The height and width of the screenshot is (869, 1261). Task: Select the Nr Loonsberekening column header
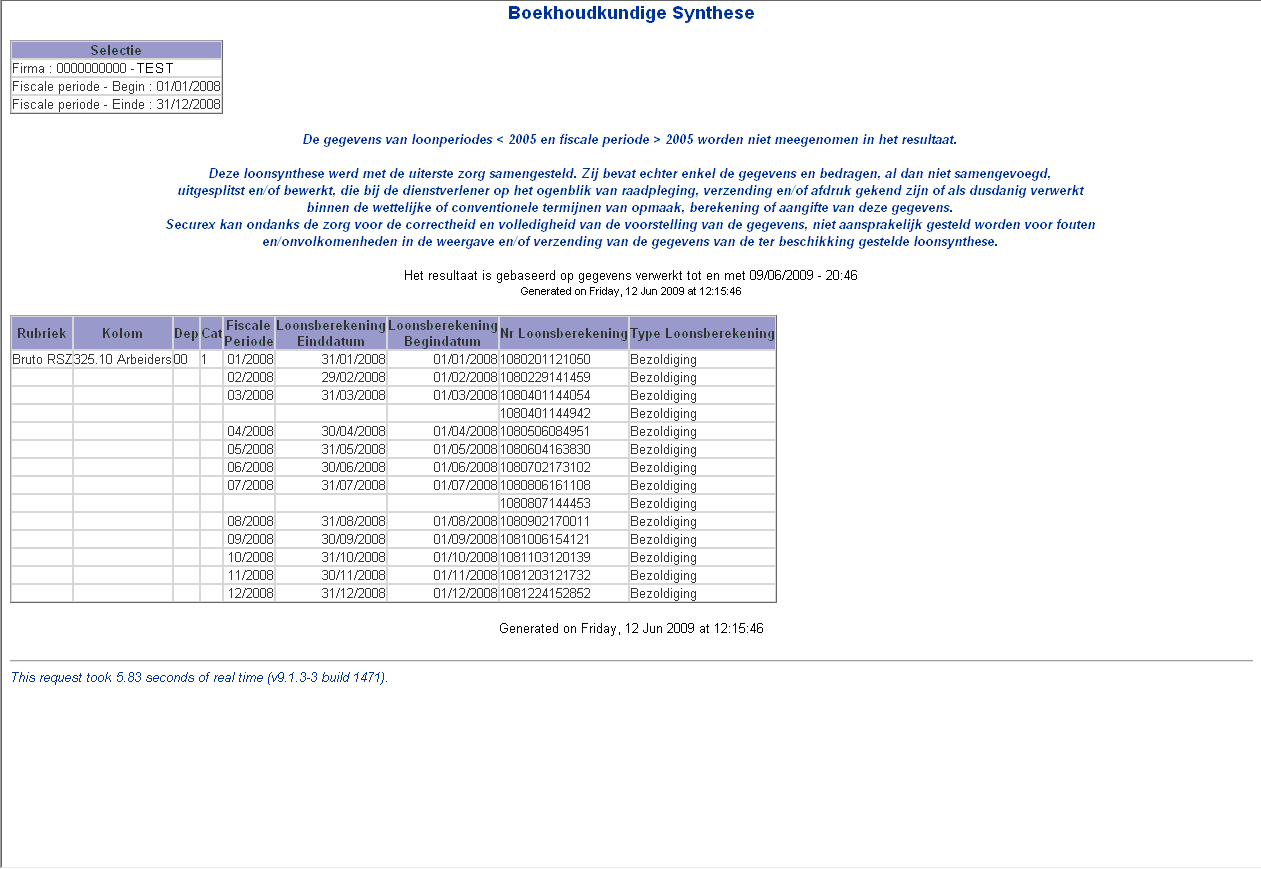(564, 333)
